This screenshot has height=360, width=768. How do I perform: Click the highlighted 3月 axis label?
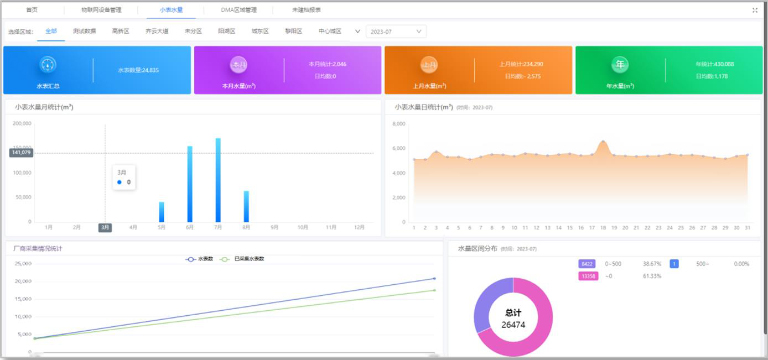click(x=105, y=228)
